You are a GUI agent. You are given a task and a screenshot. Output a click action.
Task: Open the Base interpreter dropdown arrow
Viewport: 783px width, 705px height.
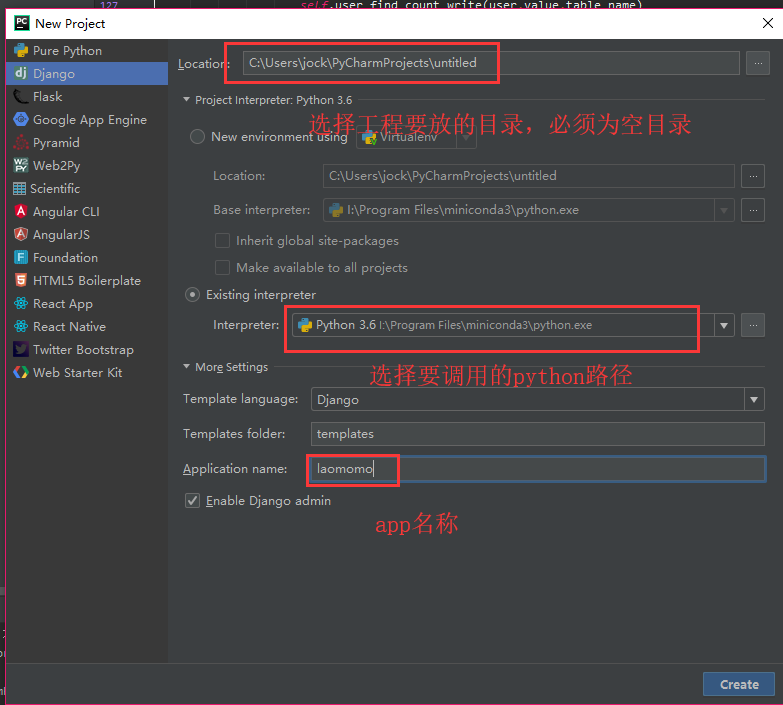(724, 210)
